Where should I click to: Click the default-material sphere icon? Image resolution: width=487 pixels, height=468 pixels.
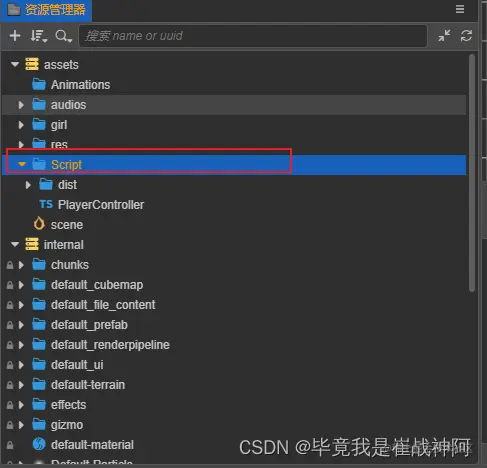pyautogui.click(x=39, y=444)
